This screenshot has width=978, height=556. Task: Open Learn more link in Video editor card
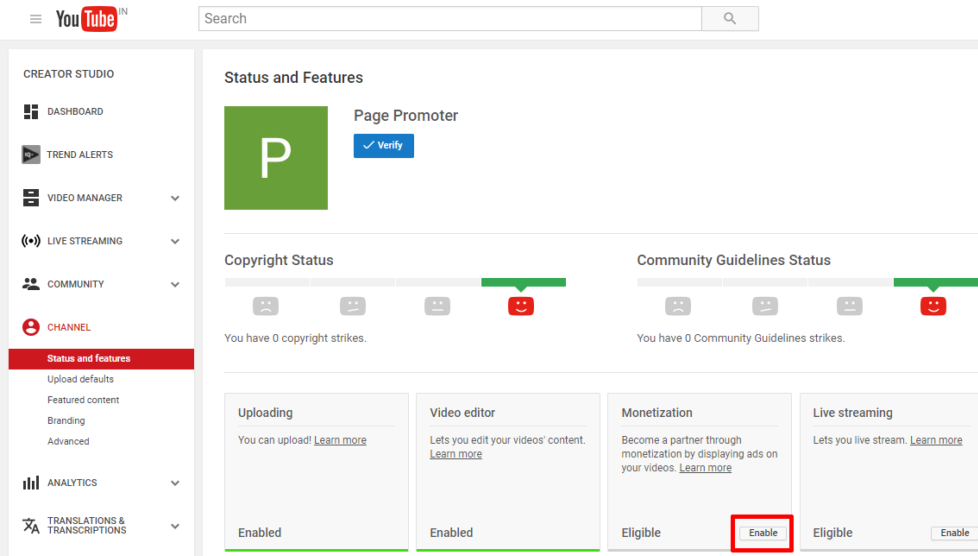[x=456, y=454]
